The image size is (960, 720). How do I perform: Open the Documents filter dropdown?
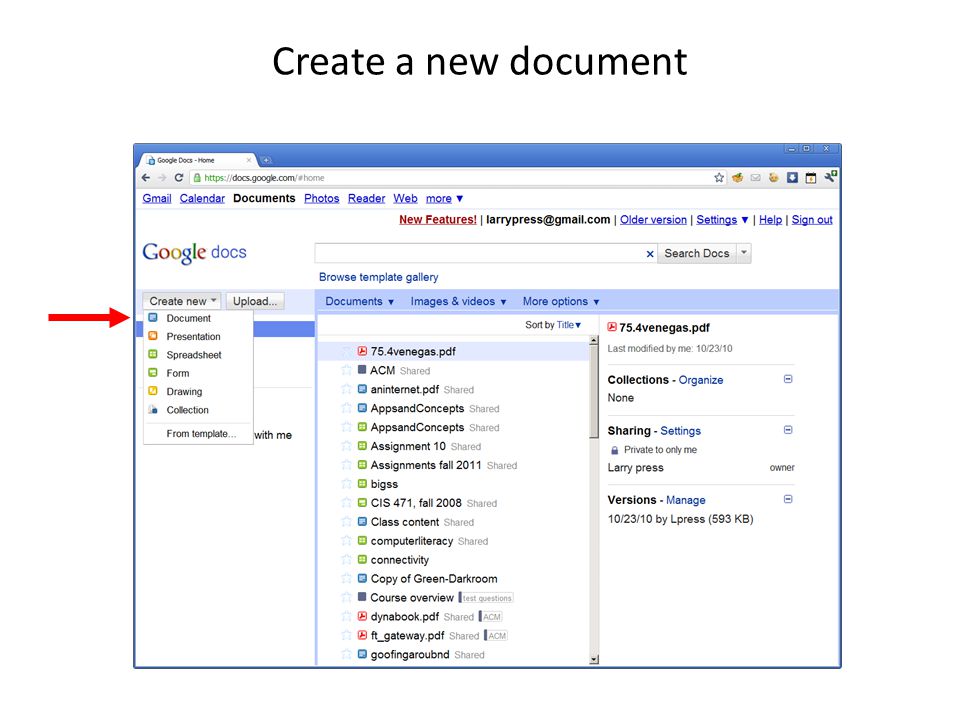(x=359, y=301)
